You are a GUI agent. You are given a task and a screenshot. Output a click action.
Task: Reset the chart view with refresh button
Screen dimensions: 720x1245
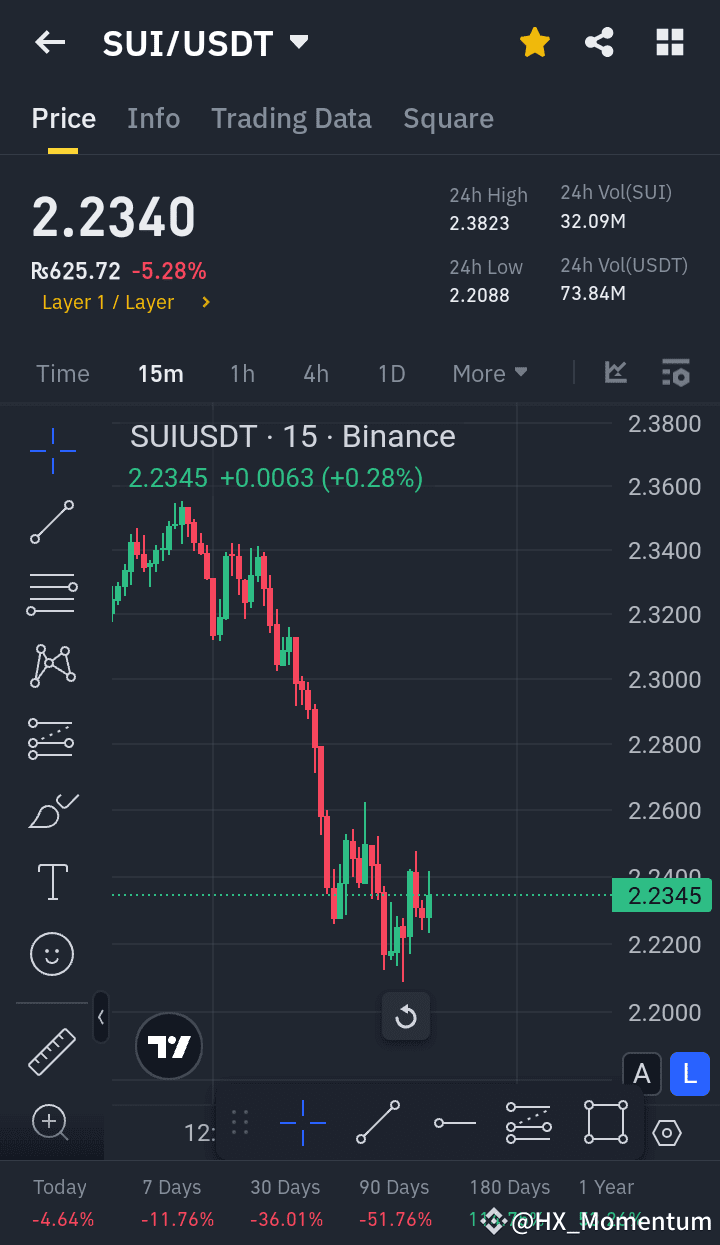coord(405,1015)
